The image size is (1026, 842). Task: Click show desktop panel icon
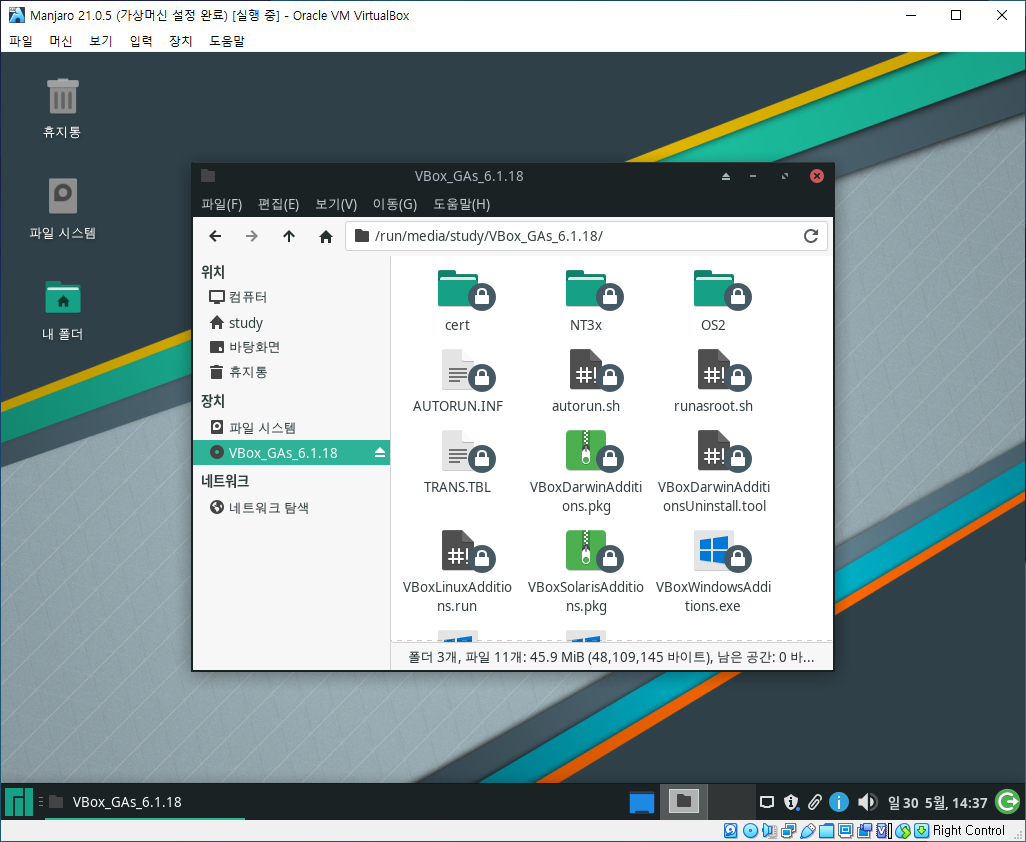coord(641,801)
